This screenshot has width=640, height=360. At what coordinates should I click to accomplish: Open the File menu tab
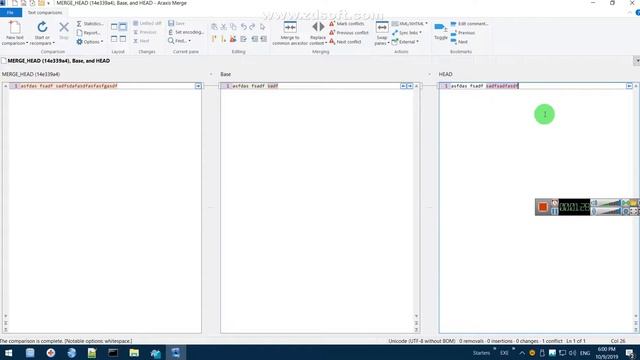[x=11, y=13]
